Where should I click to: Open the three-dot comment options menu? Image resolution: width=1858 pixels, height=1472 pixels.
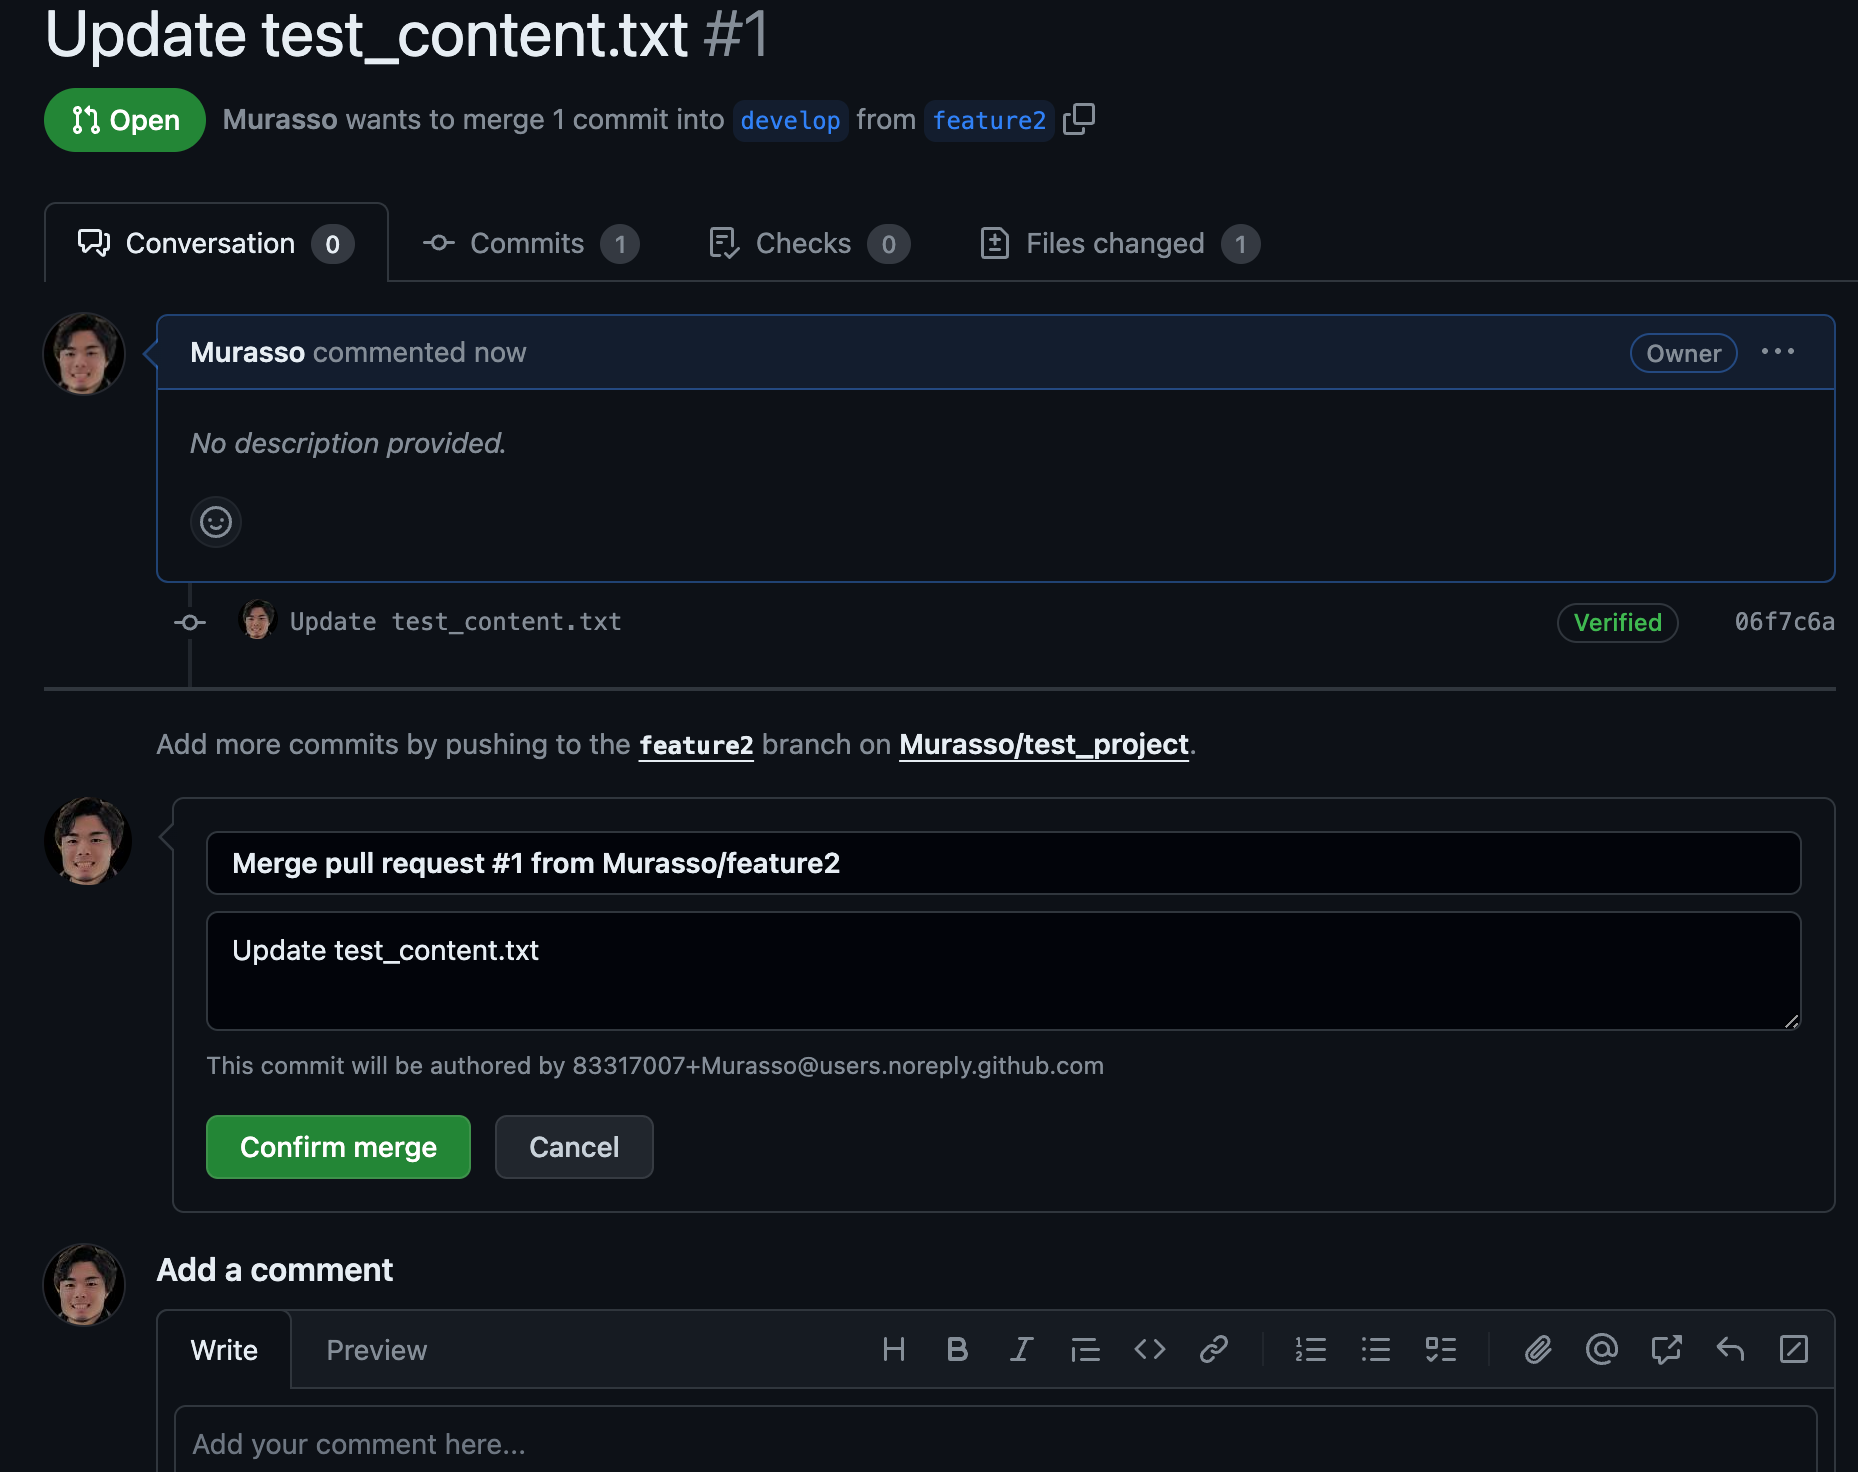(1777, 352)
